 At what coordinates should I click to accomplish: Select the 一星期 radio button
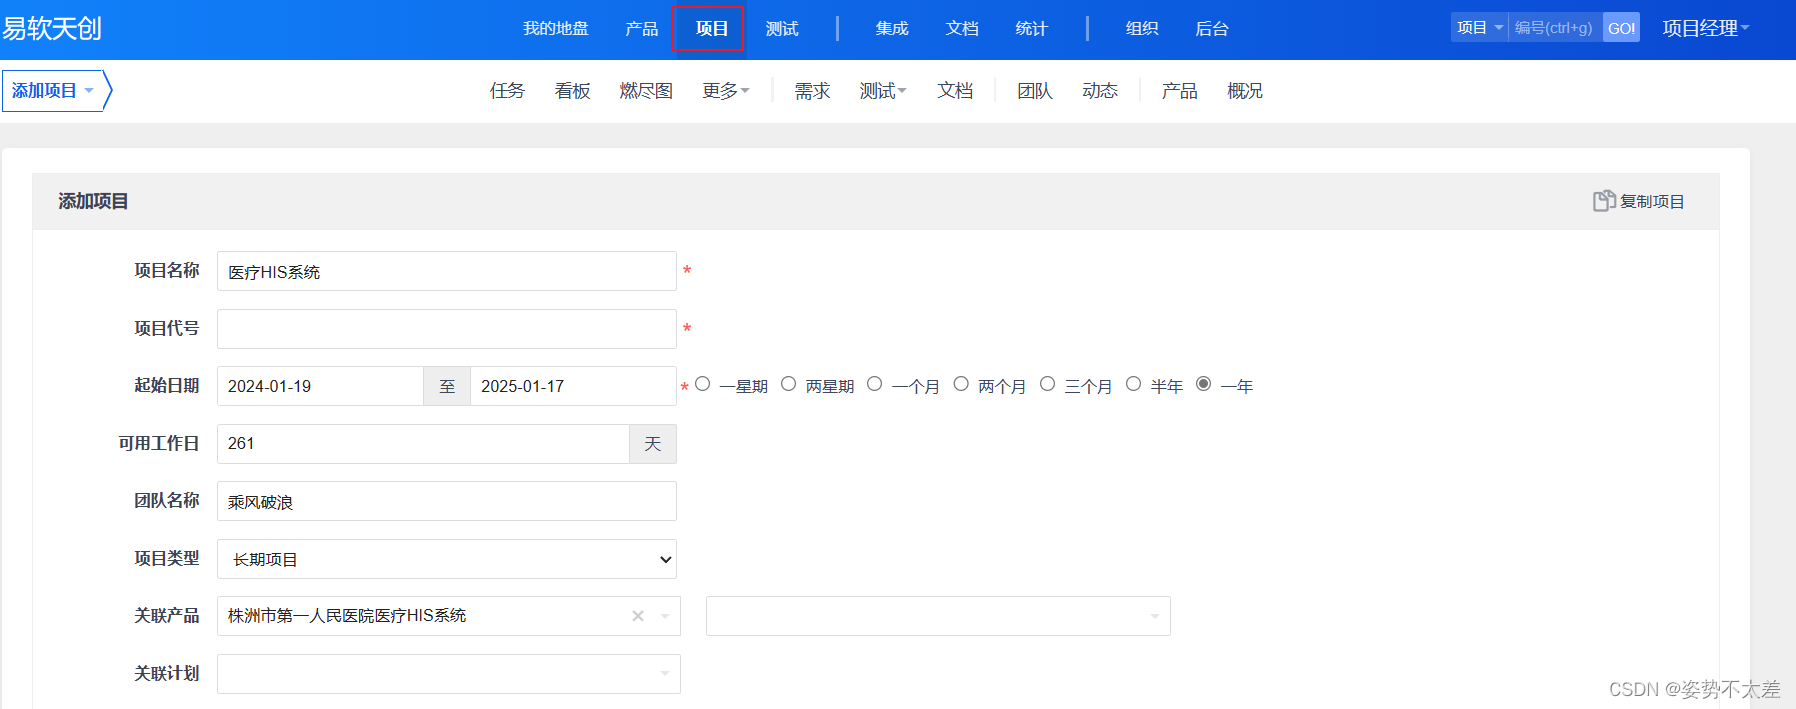pyautogui.click(x=703, y=384)
